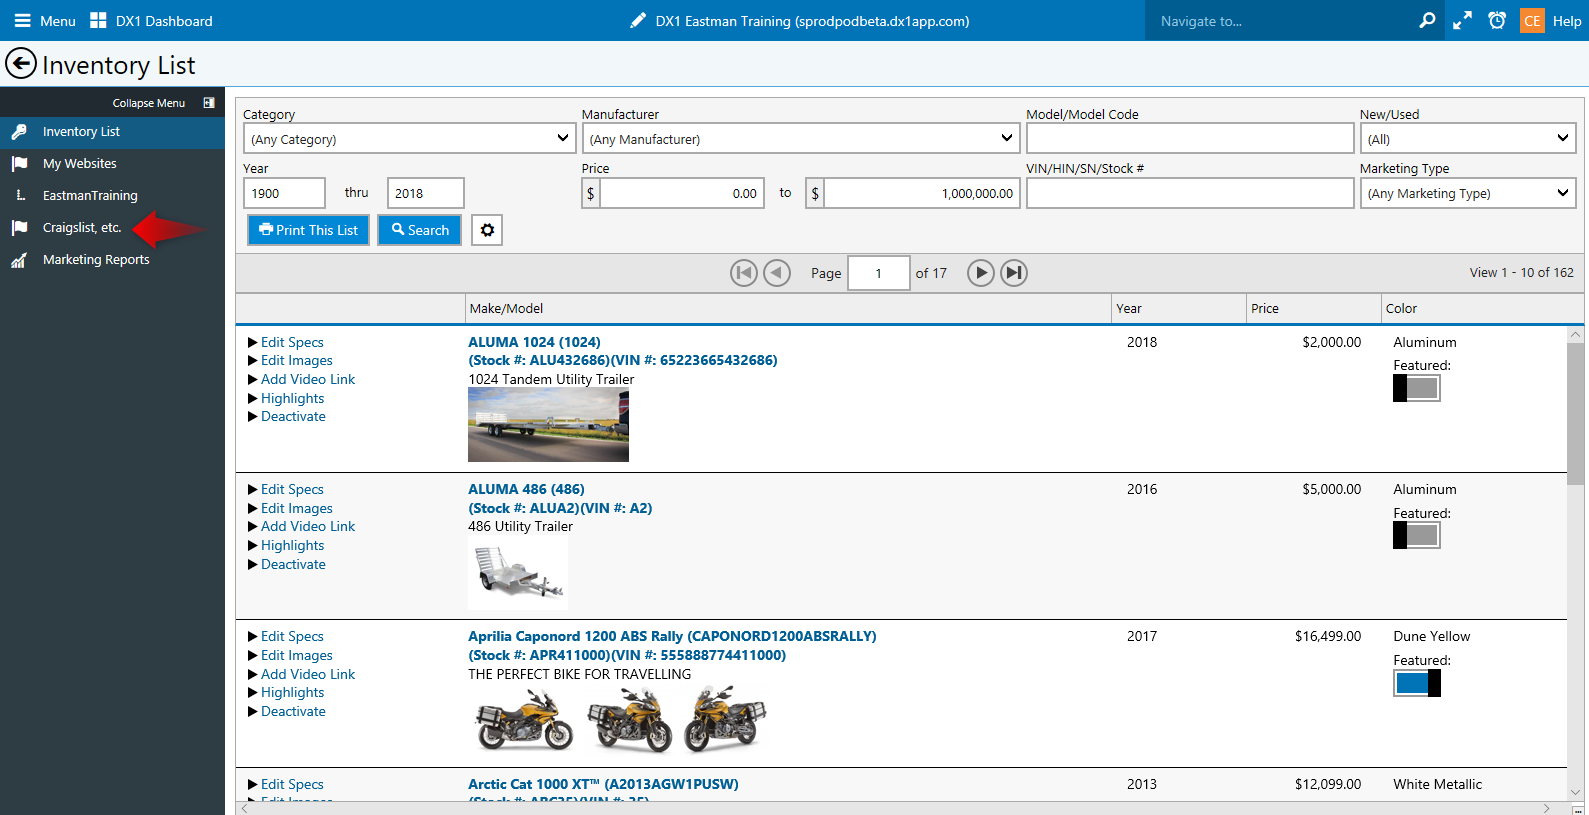Click the flag icon beside My Websites
The width and height of the screenshot is (1589, 815).
click(19, 164)
